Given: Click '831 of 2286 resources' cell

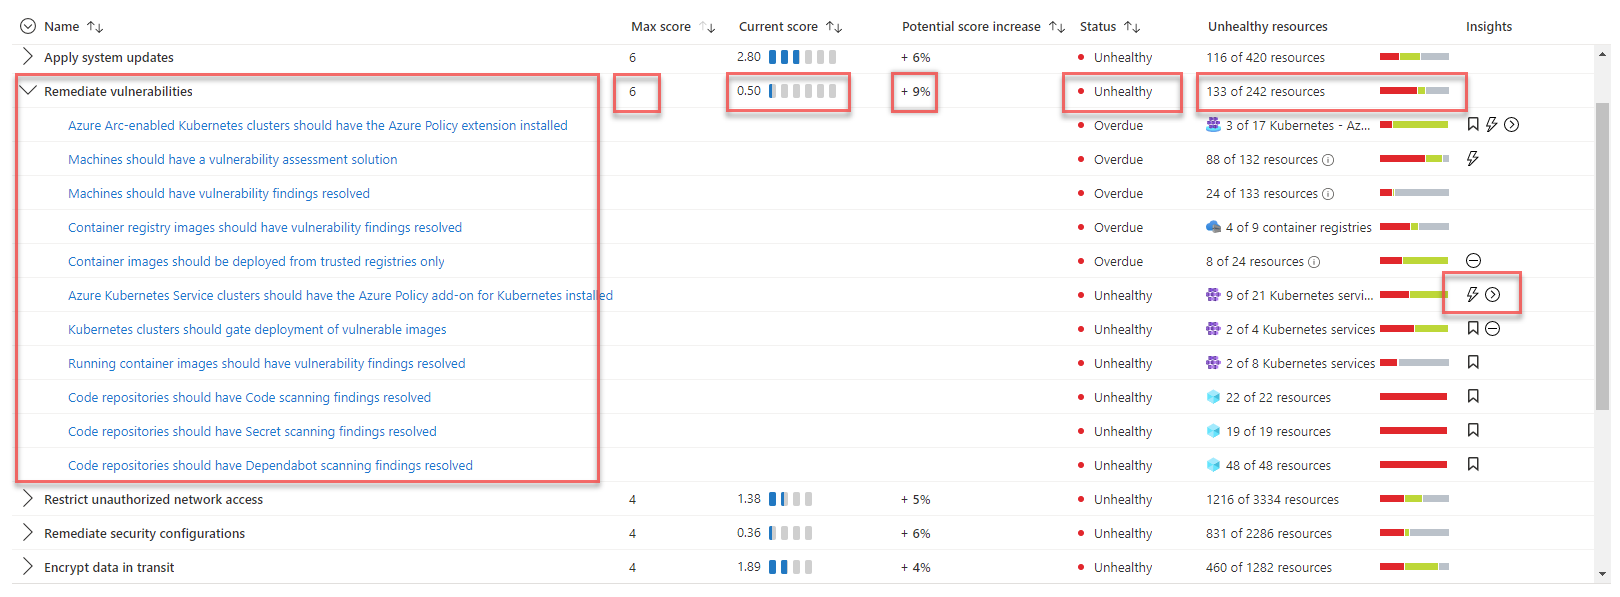Looking at the screenshot, I should pos(1269,533).
